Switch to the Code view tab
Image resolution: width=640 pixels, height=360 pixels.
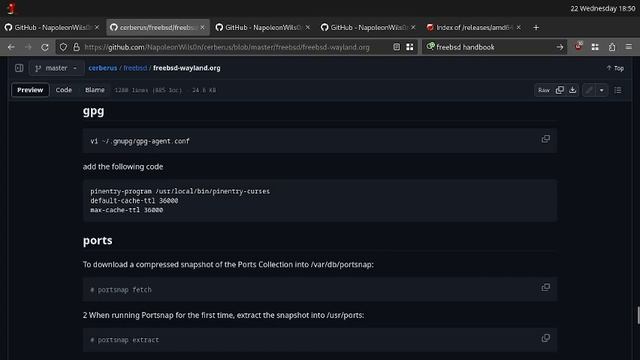point(64,90)
